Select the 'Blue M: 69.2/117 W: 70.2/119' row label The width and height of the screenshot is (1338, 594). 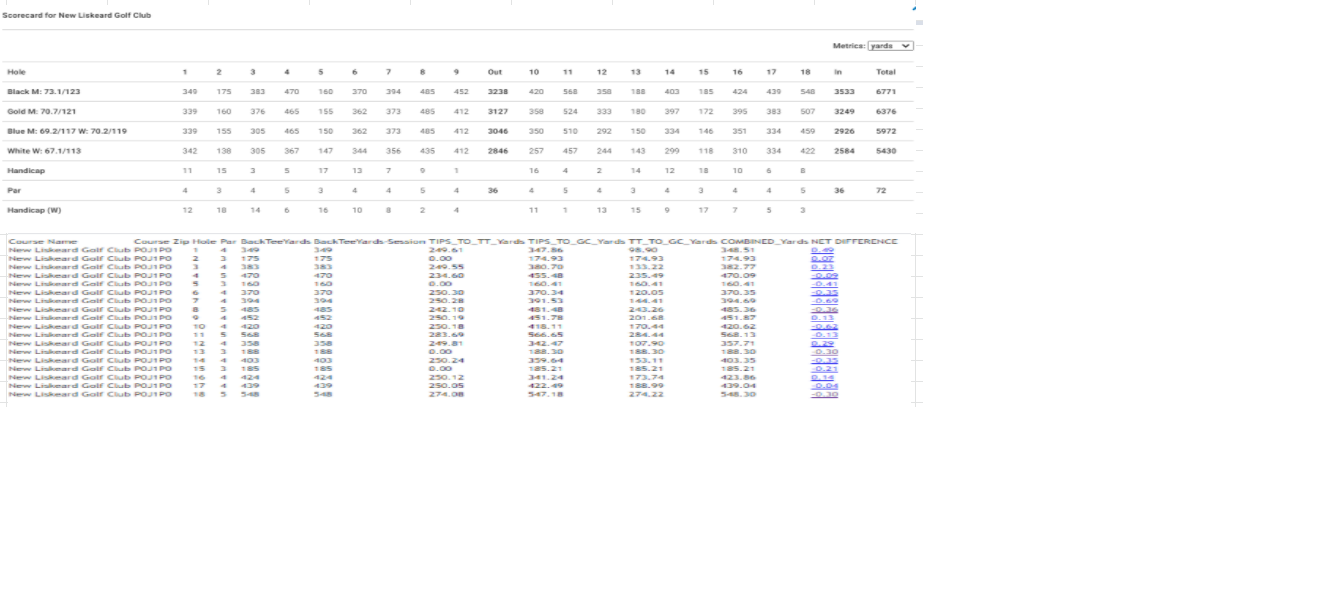(67, 131)
